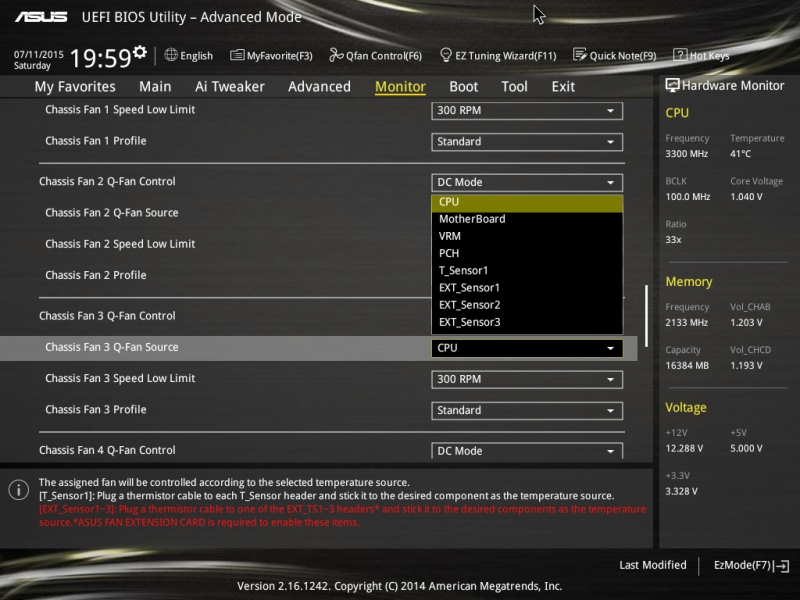Choose MotherBoard in the source list
Viewport: 800px width, 600px height.
click(527, 219)
